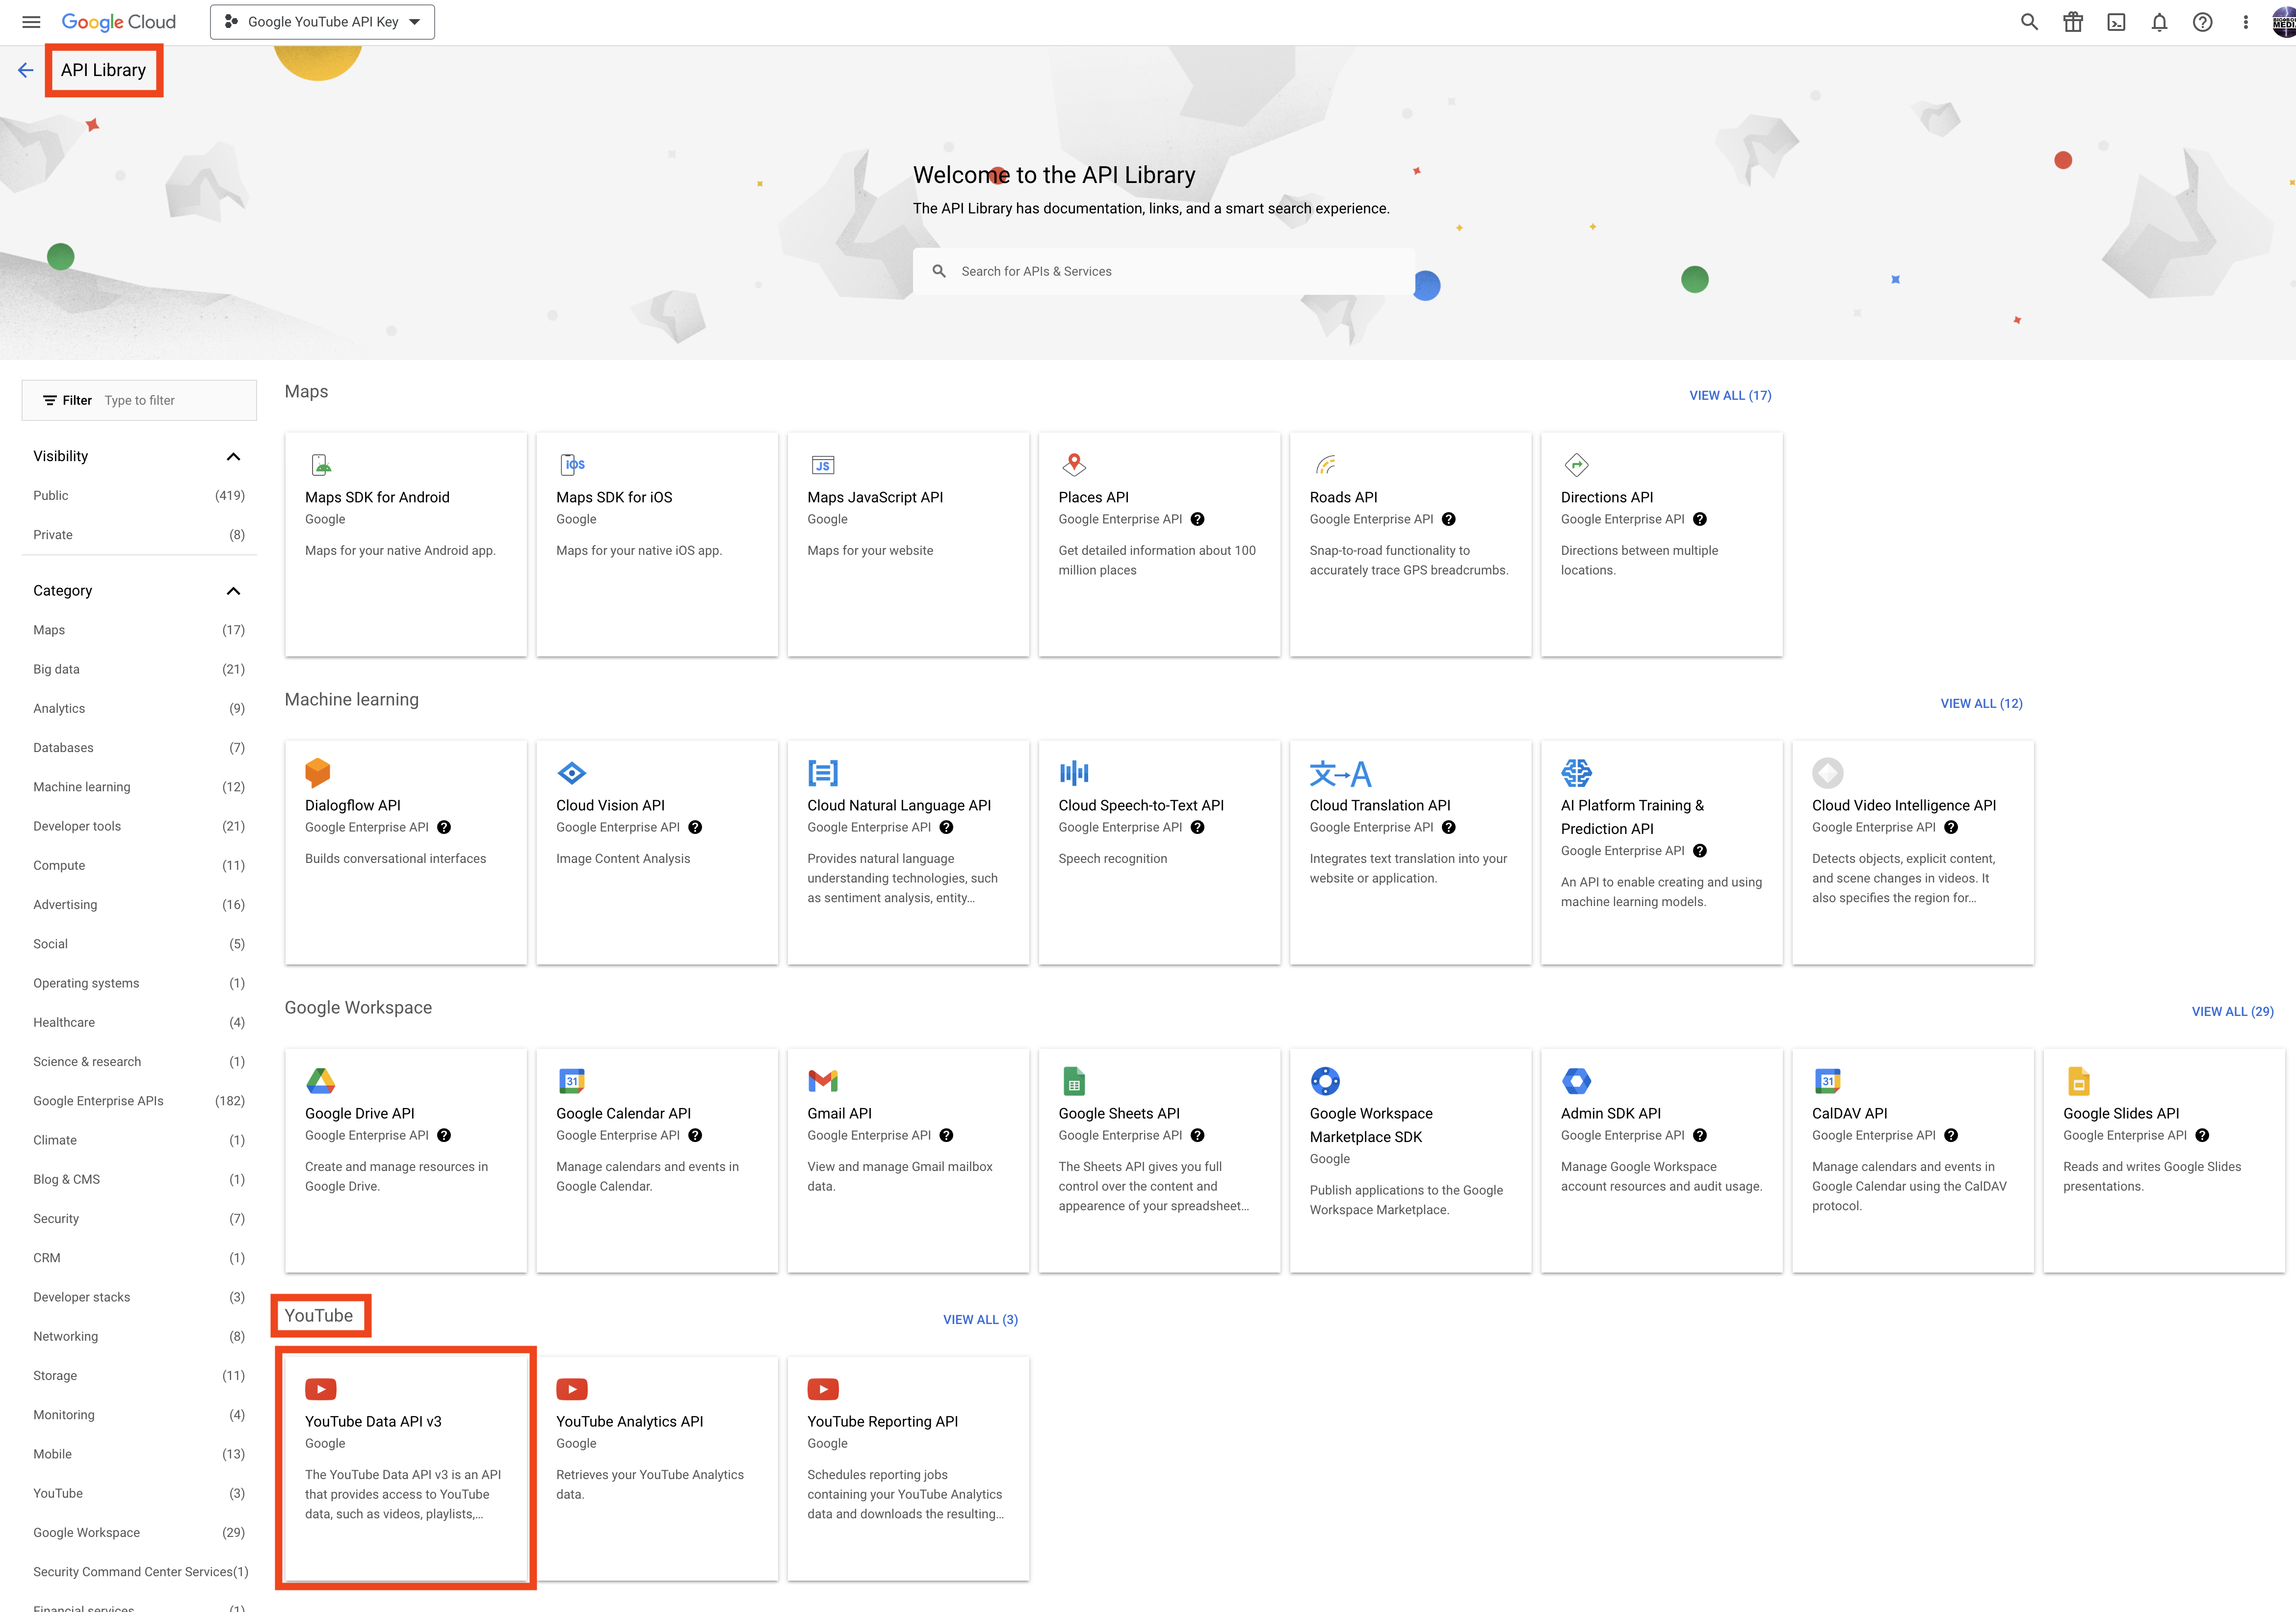Filter by Private visibility

point(139,535)
